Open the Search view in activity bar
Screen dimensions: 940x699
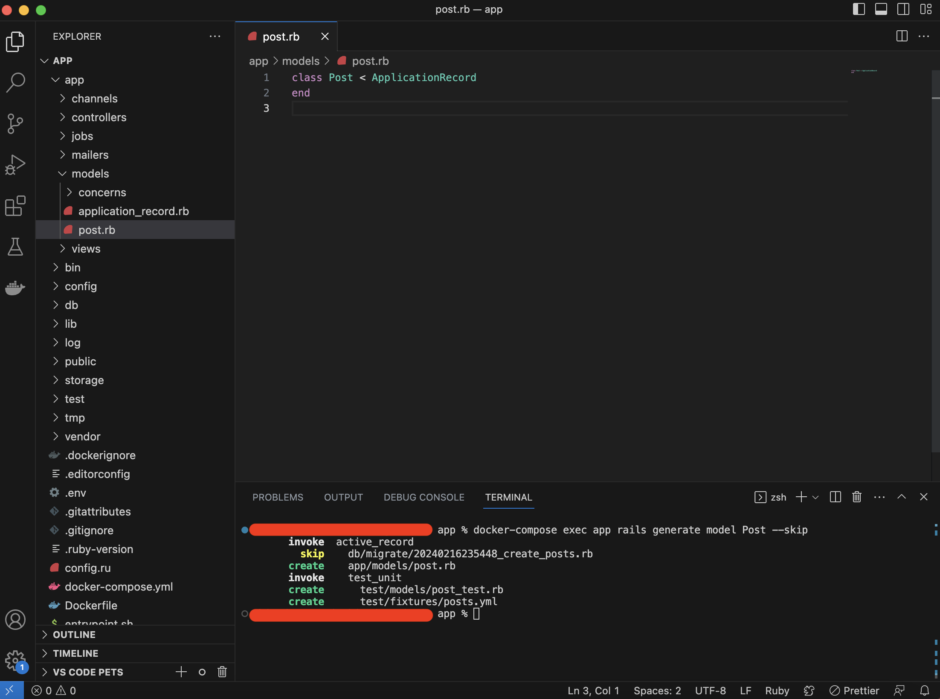(x=15, y=83)
